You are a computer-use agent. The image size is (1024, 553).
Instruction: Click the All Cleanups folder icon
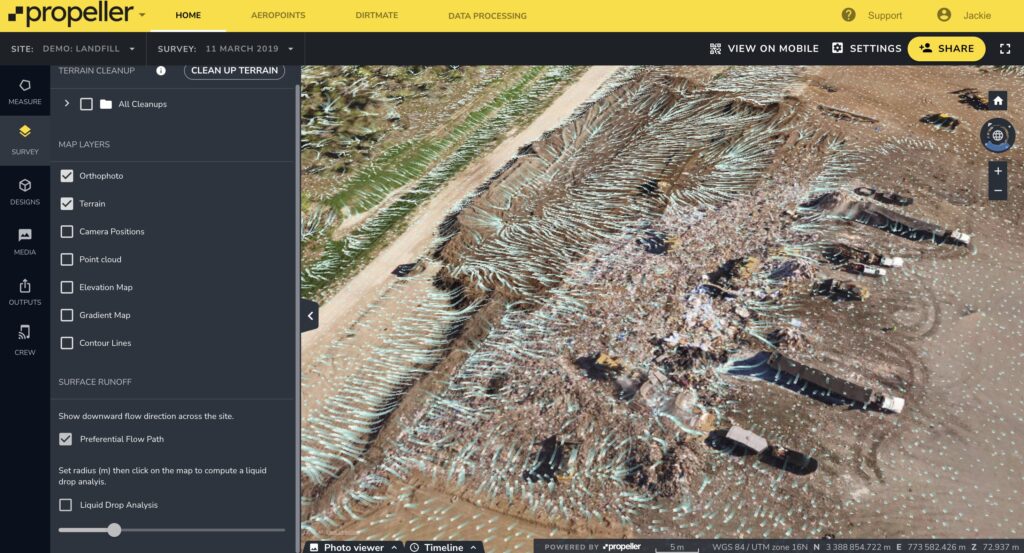(x=106, y=104)
